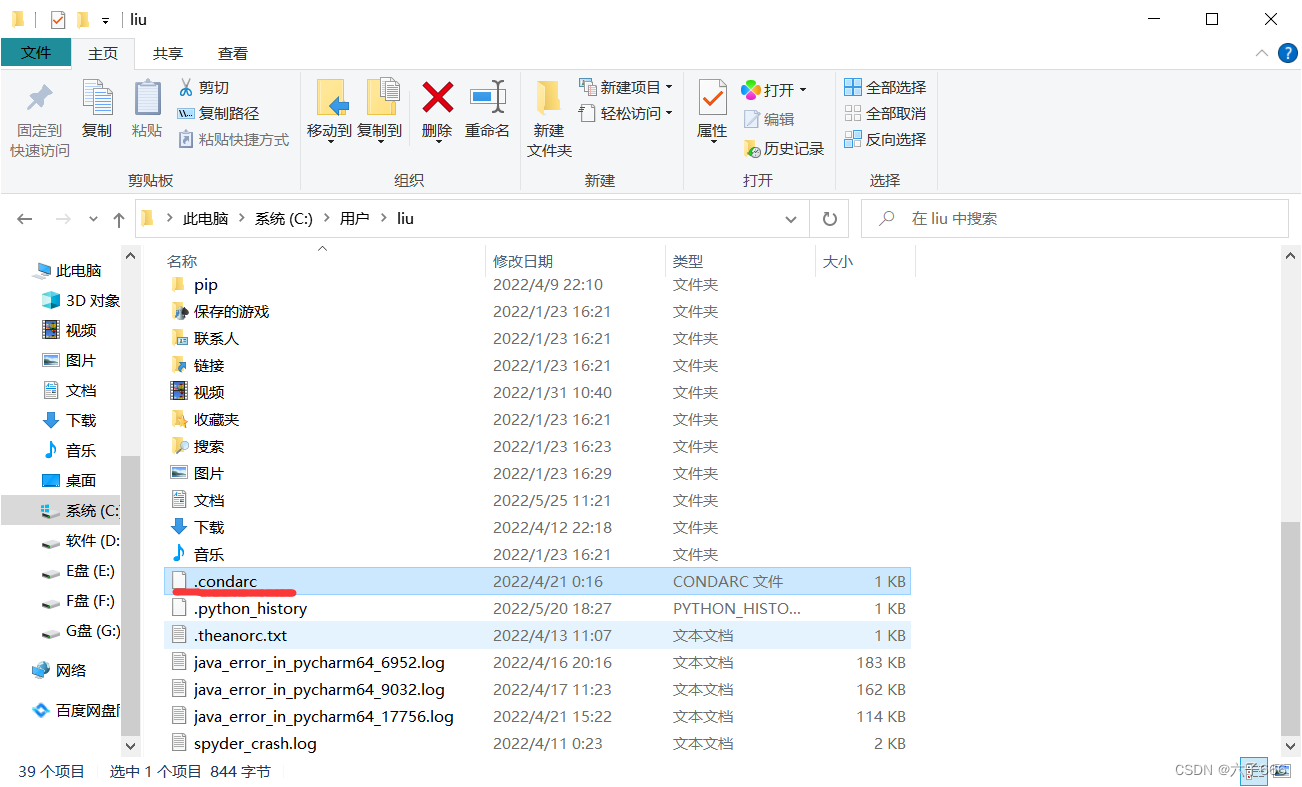This screenshot has width=1302, height=787.
Task: Create New folder (新建文件夹)
Action: coord(549,119)
